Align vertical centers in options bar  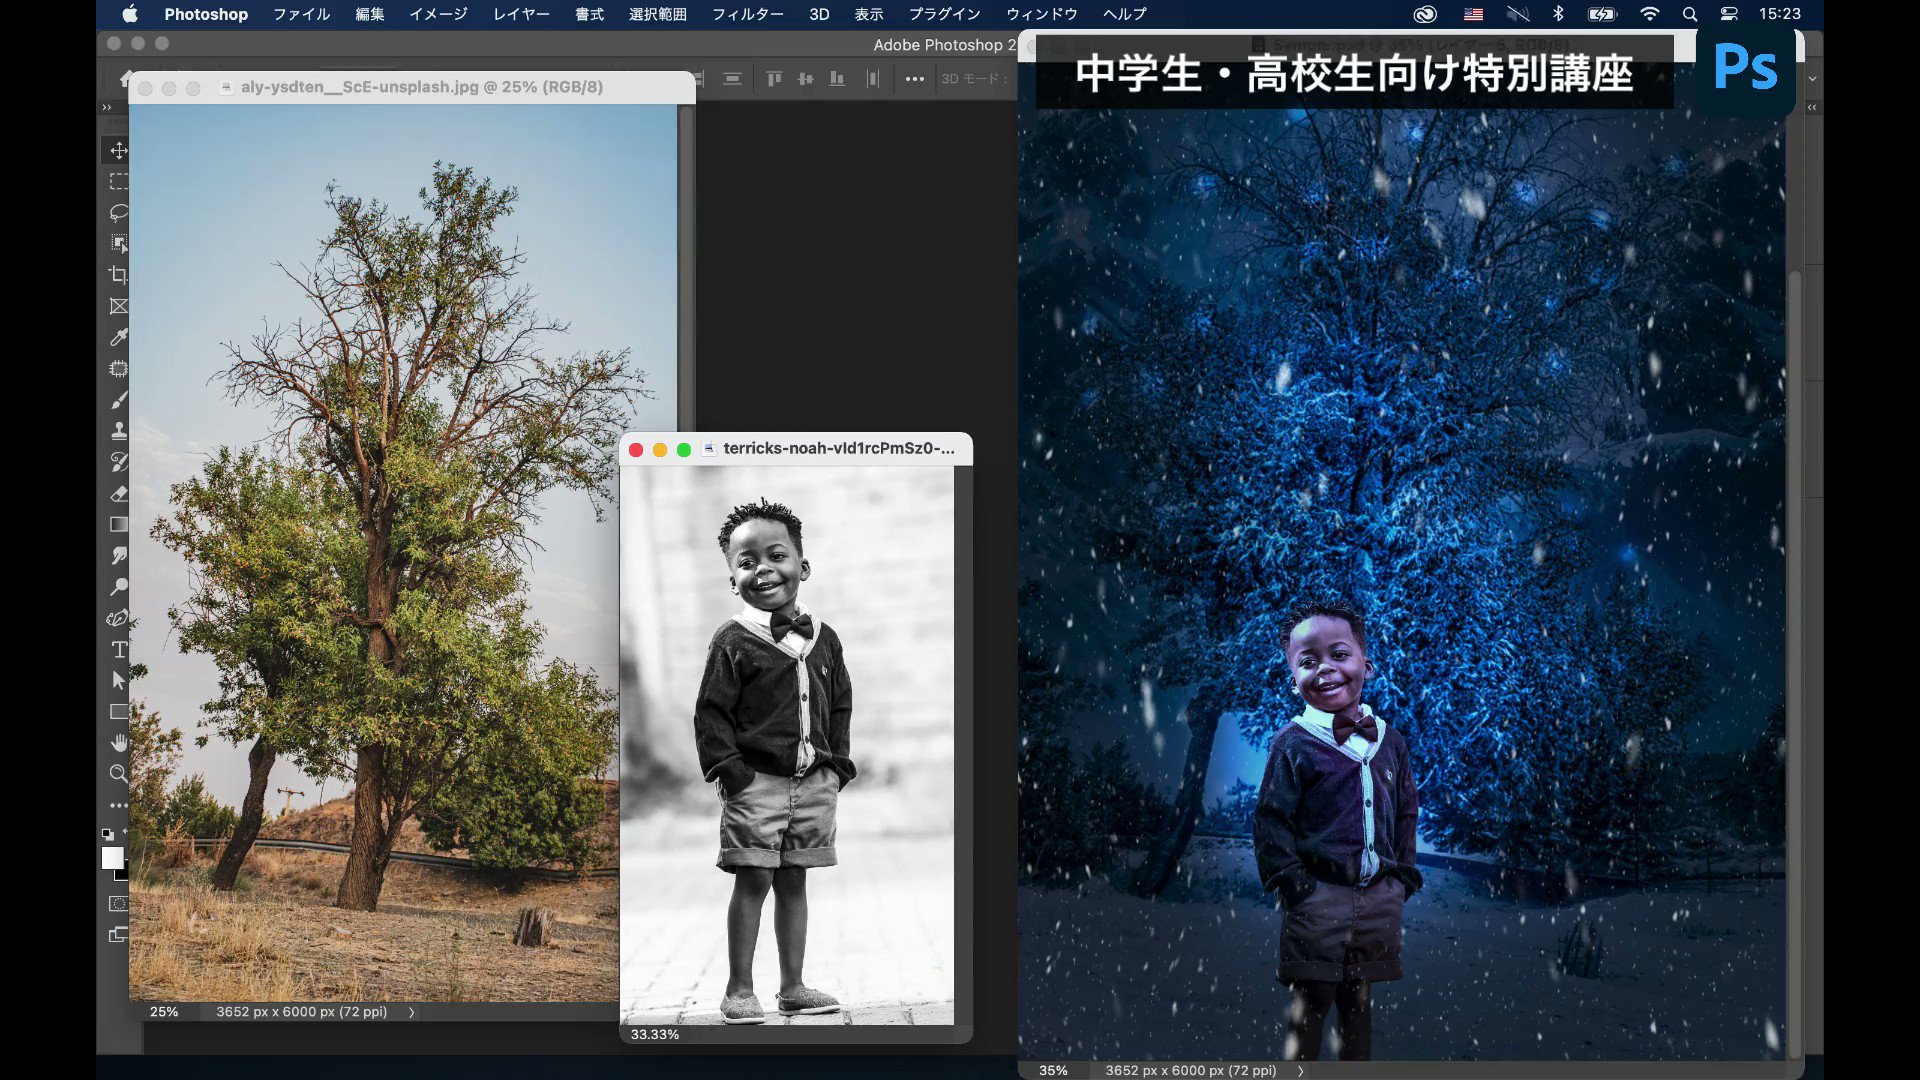[x=805, y=78]
